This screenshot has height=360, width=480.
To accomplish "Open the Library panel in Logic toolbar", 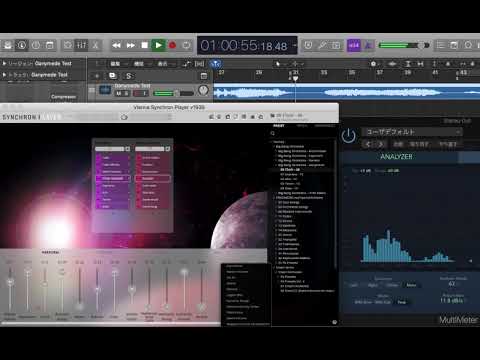I will (7, 45).
